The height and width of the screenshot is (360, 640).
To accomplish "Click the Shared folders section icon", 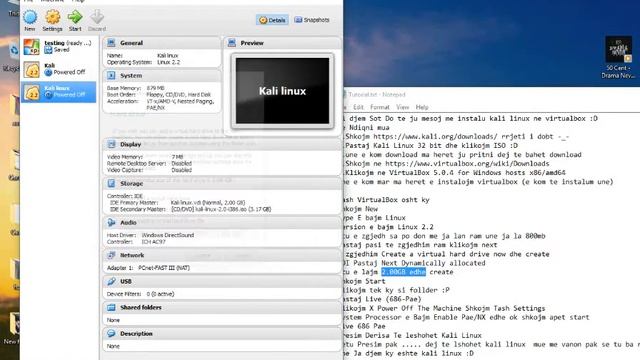I will coord(111,307).
